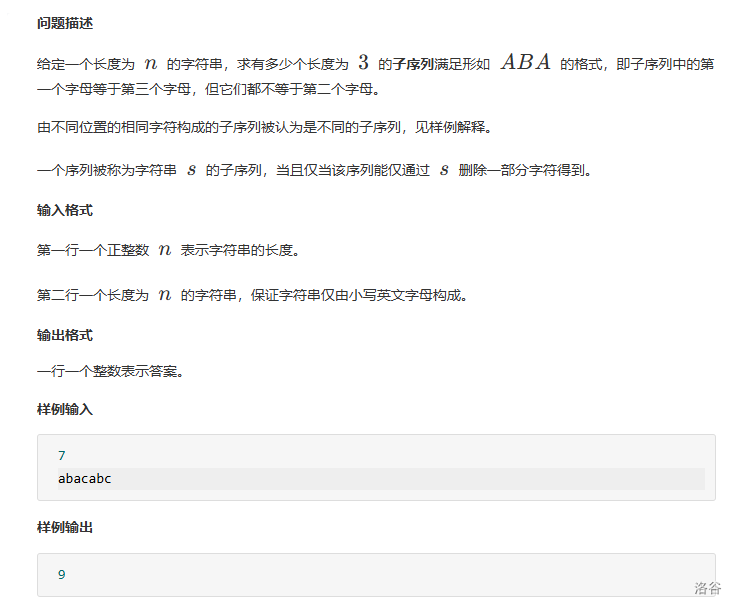Screen dimensions: 735x608
Task: Click the 输入格式 heading
Action: 65,210
